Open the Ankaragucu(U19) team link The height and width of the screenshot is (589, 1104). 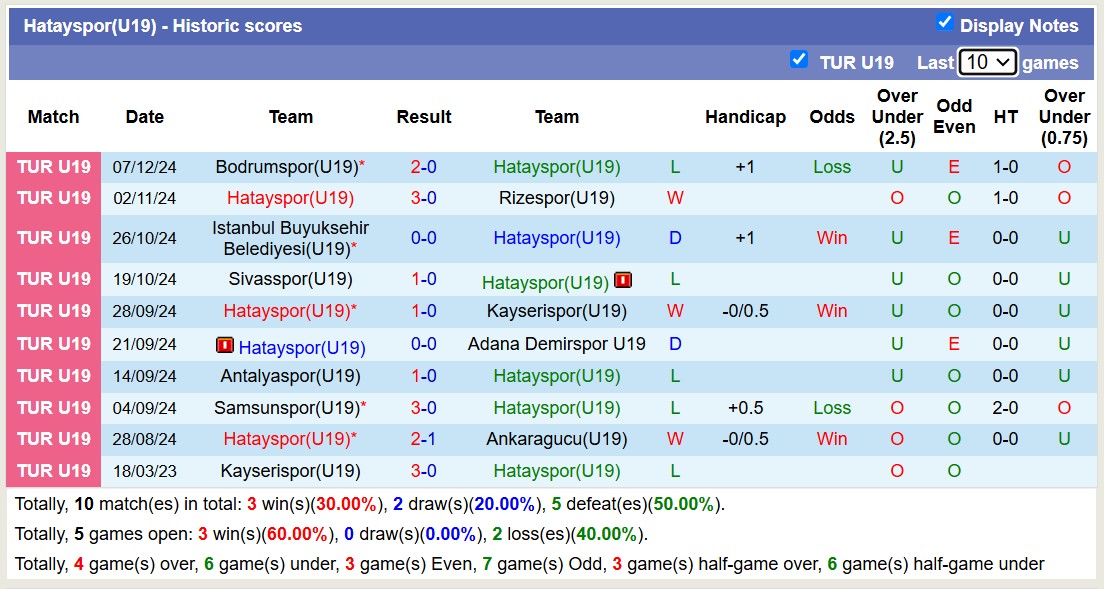tap(556, 438)
